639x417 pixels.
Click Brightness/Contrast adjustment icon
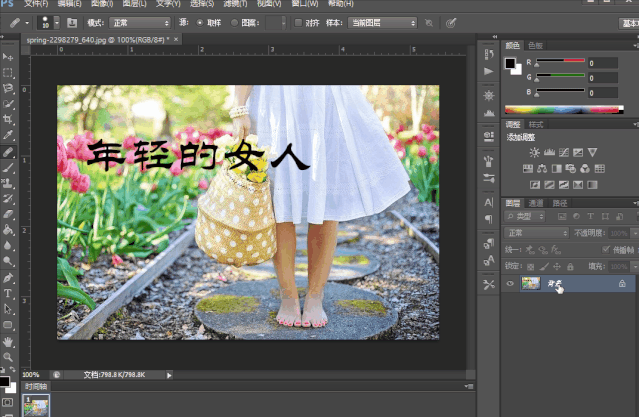point(534,152)
